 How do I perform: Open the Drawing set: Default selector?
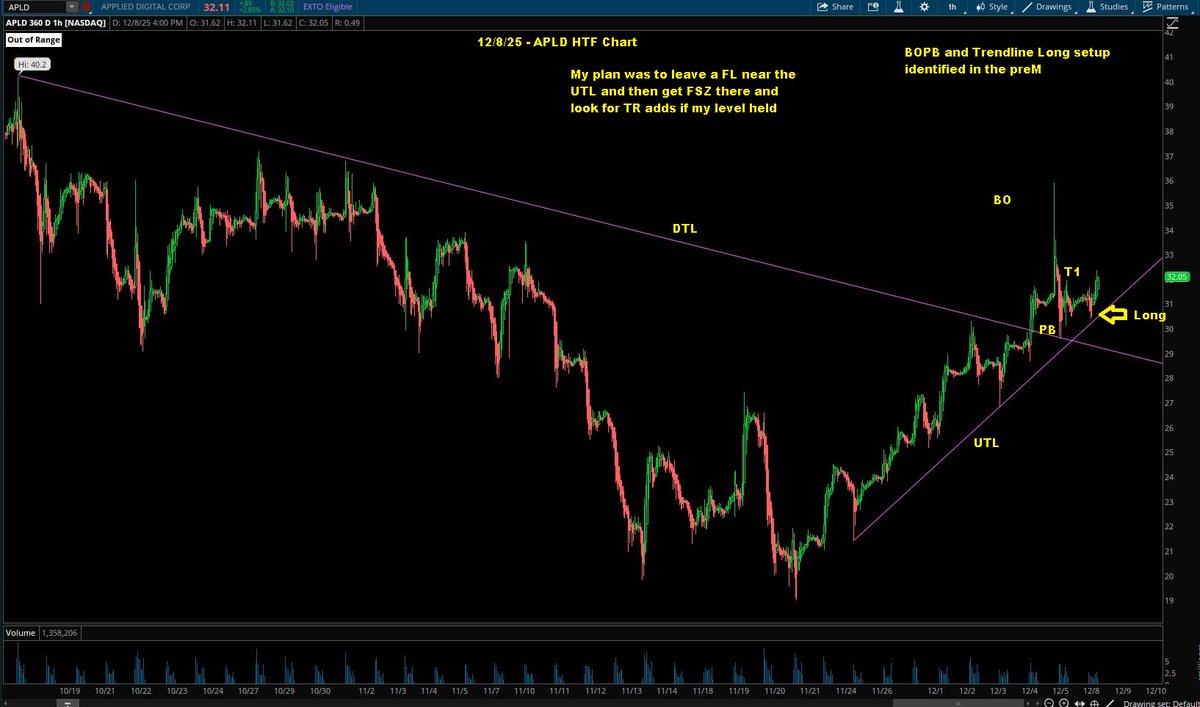[1160, 702]
